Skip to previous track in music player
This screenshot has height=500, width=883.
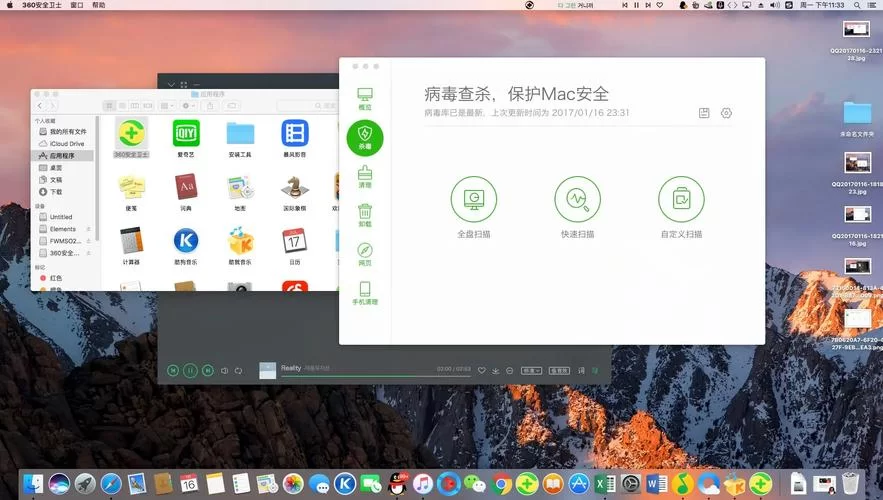(x=173, y=370)
